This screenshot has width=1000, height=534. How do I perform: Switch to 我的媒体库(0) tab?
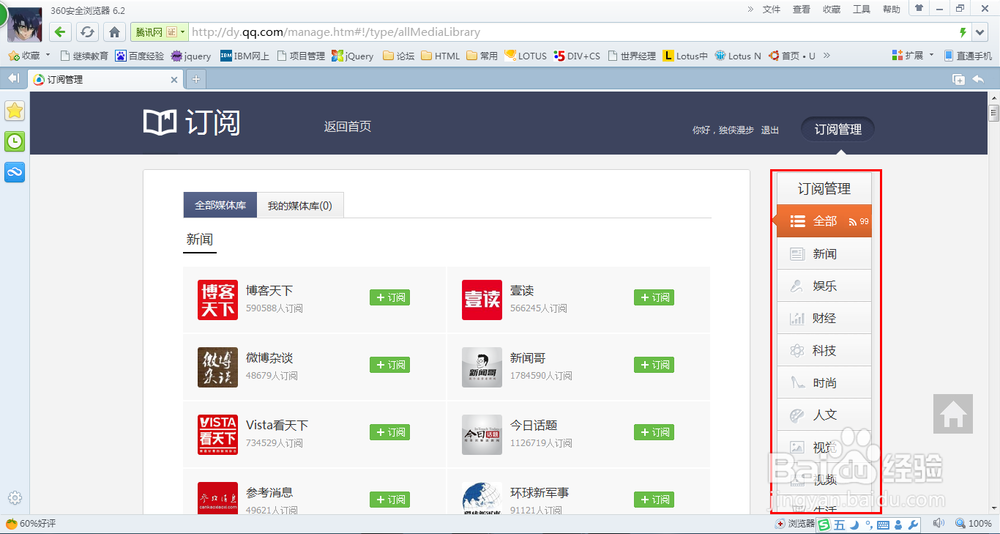pyautogui.click(x=300, y=205)
